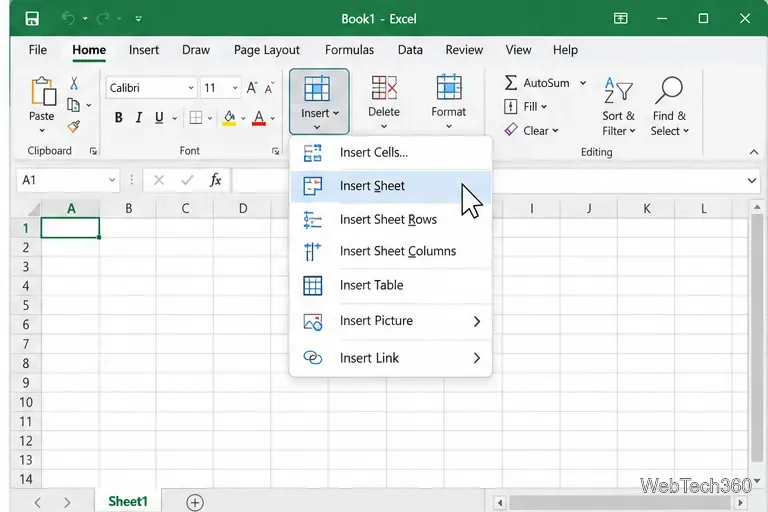This screenshot has width=768, height=512.
Task: Click Decrease Font Size icon
Action: pyautogui.click(x=269, y=88)
